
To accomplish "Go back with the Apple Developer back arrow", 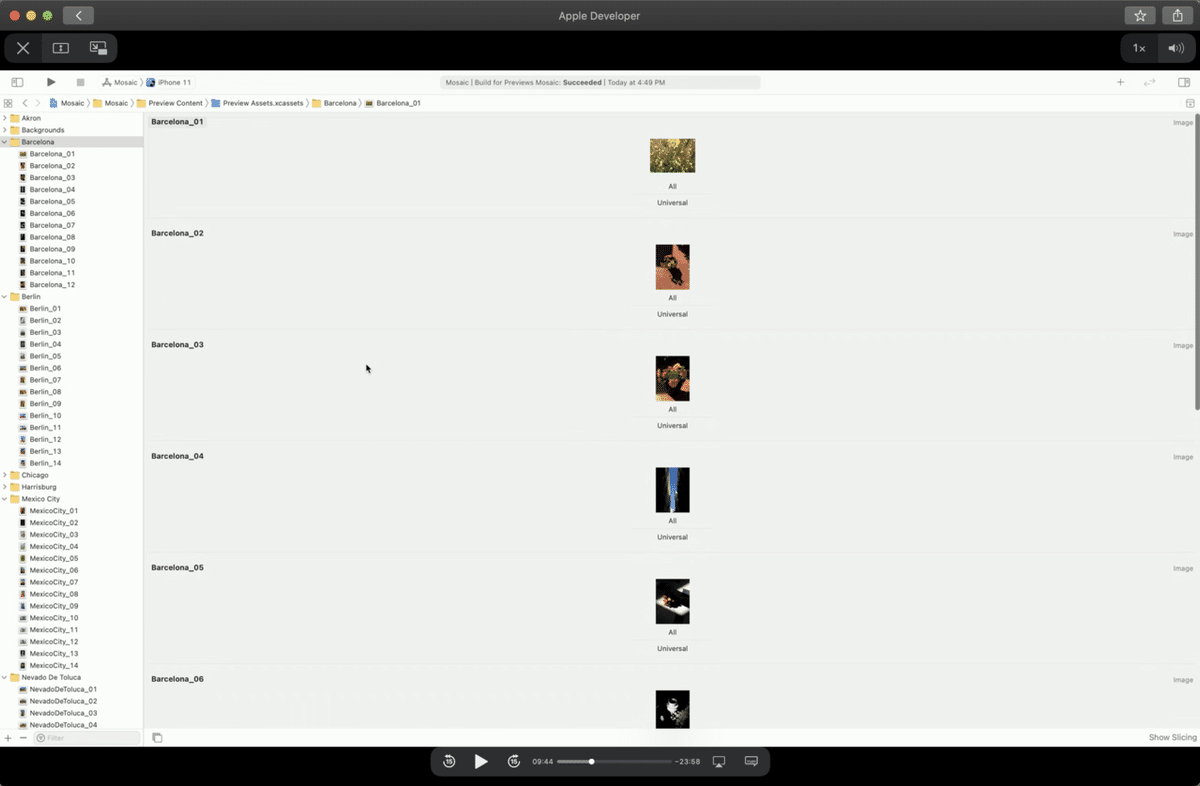I will 78,16.
